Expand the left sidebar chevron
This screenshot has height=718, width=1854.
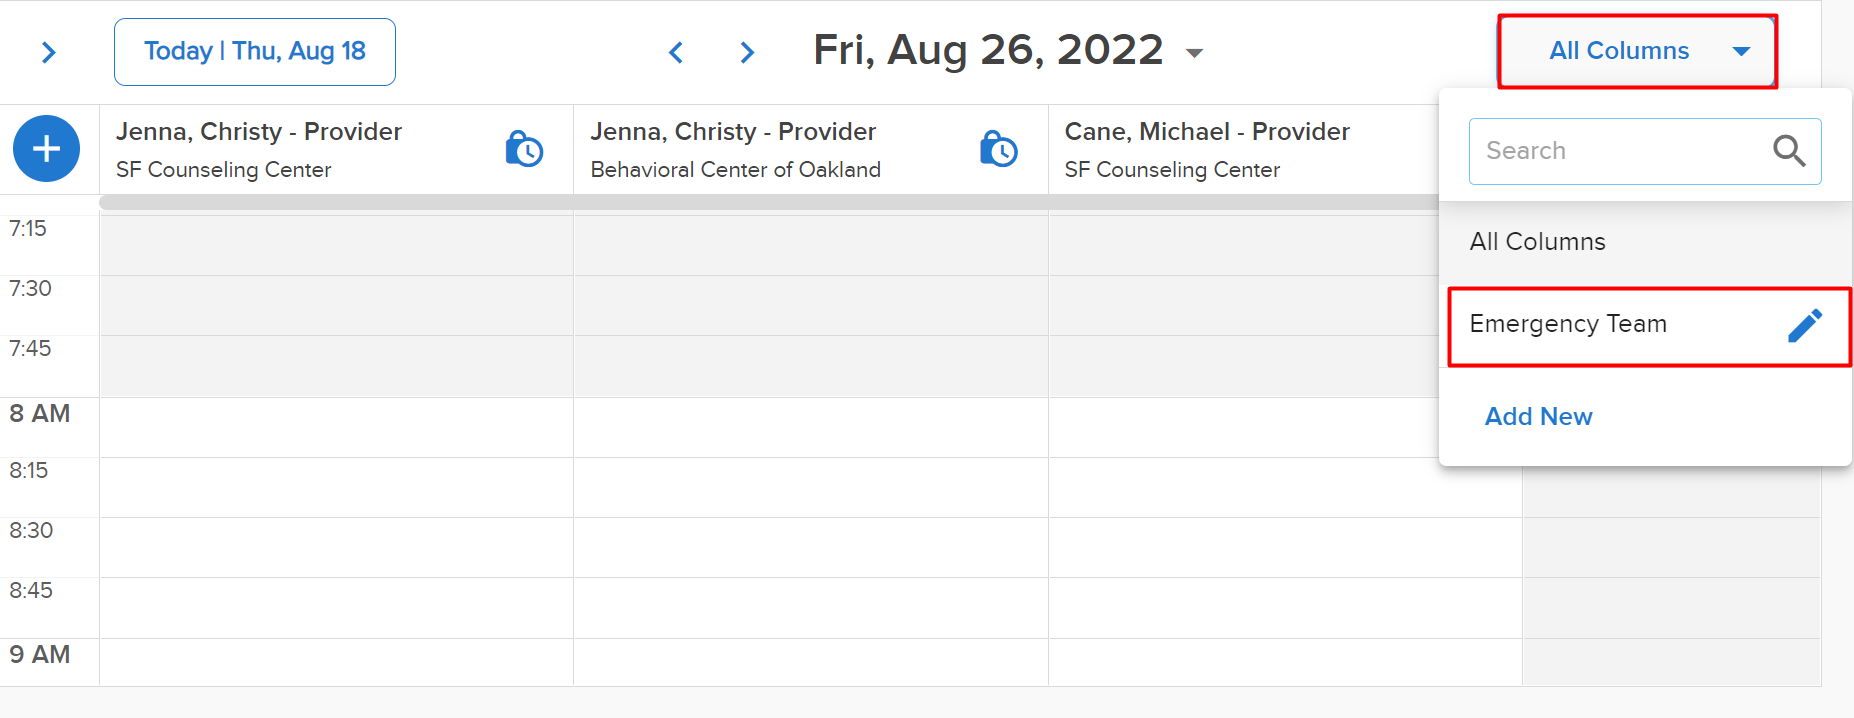pyautogui.click(x=48, y=52)
